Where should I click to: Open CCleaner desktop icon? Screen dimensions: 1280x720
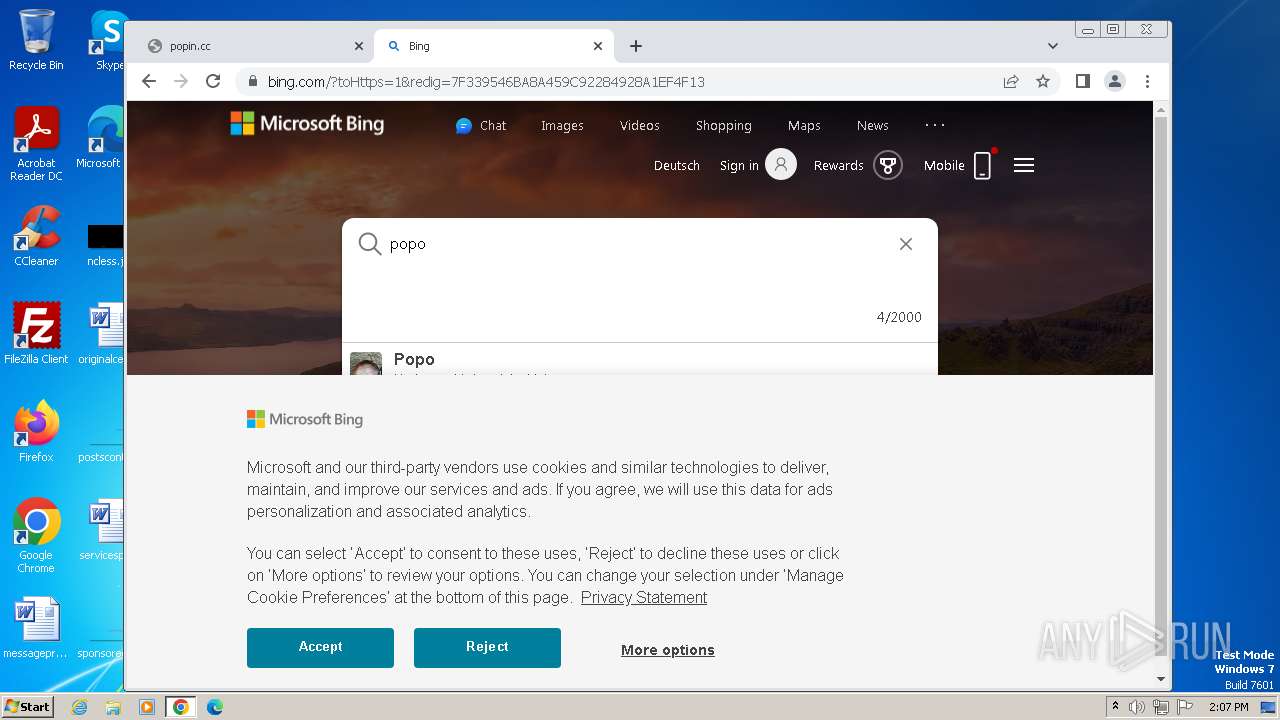click(36, 236)
